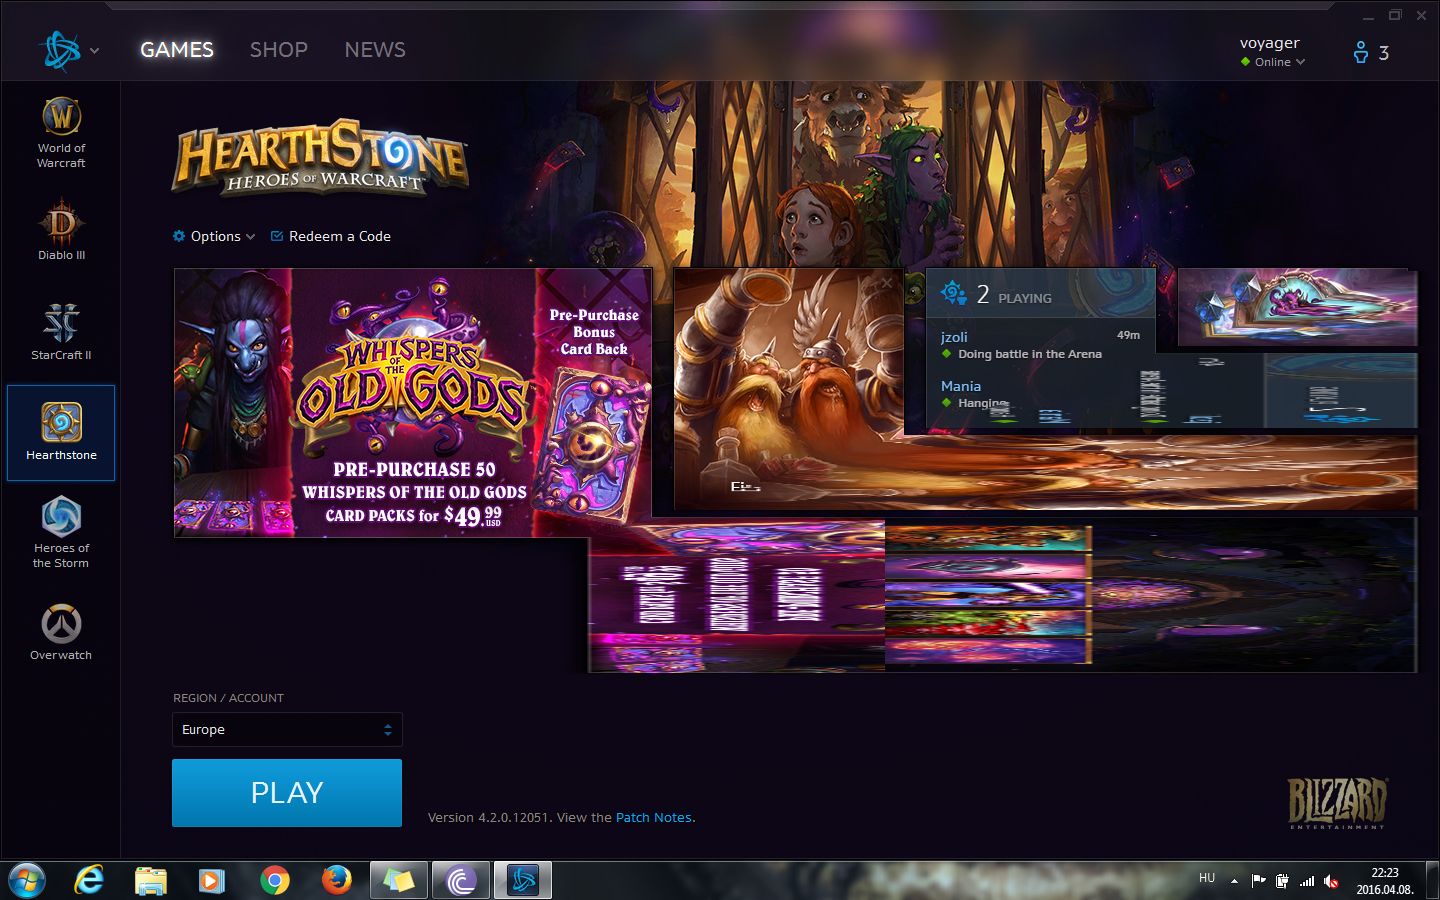Select World of Warcraft in sidebar
1440x900 pixels.
(x=61, y=133)
